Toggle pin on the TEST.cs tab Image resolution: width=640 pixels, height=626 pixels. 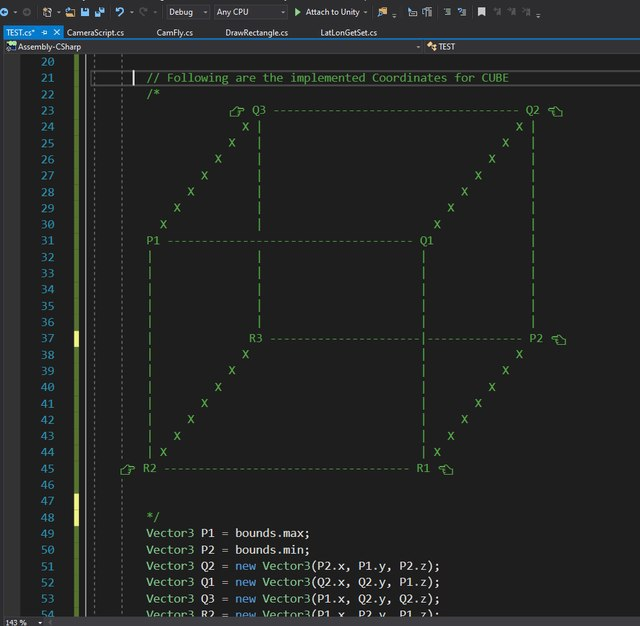44,33
